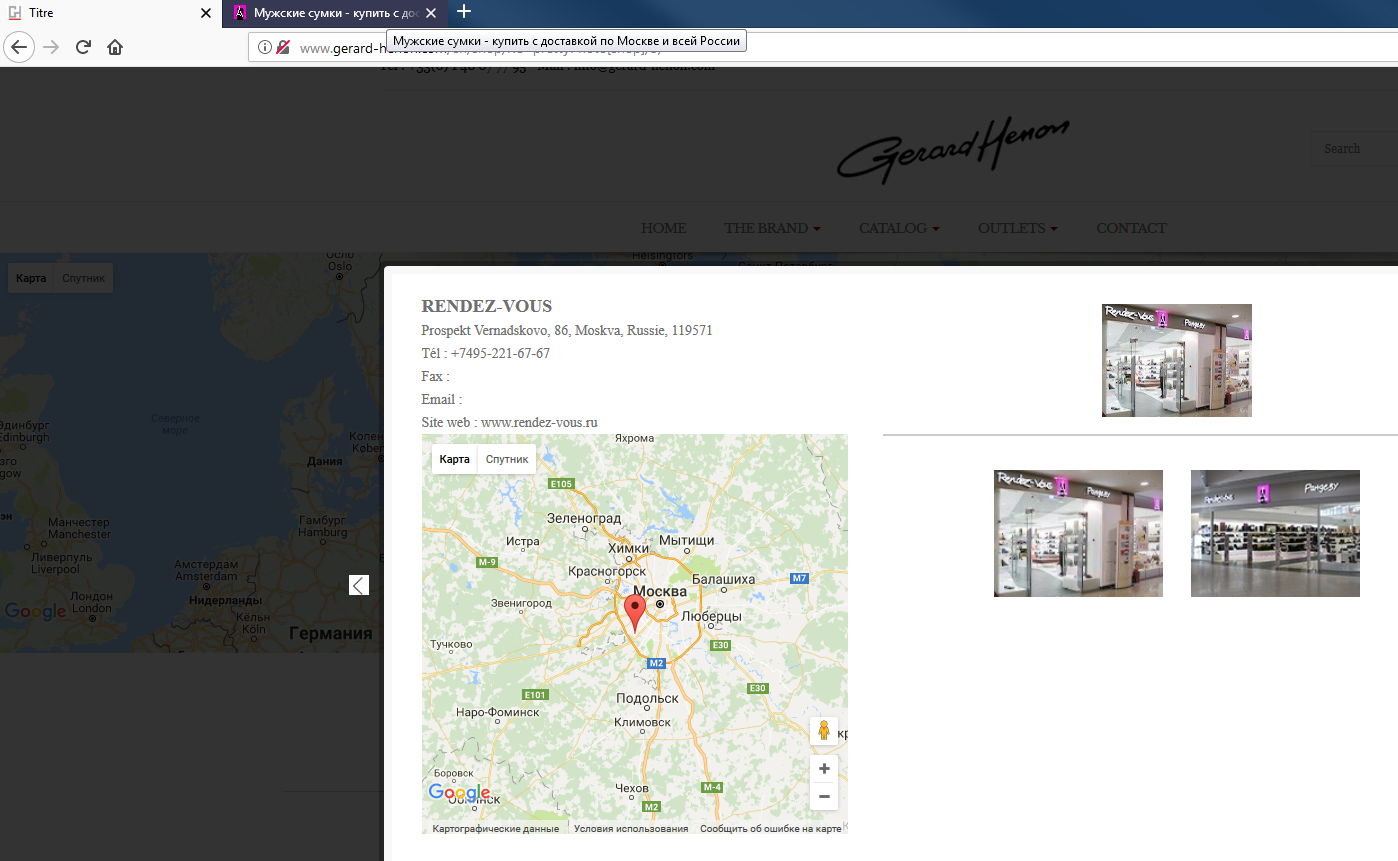Open a new tab with plus icon
Viewport: 1398px width, 861px height.
click(463, 12)
